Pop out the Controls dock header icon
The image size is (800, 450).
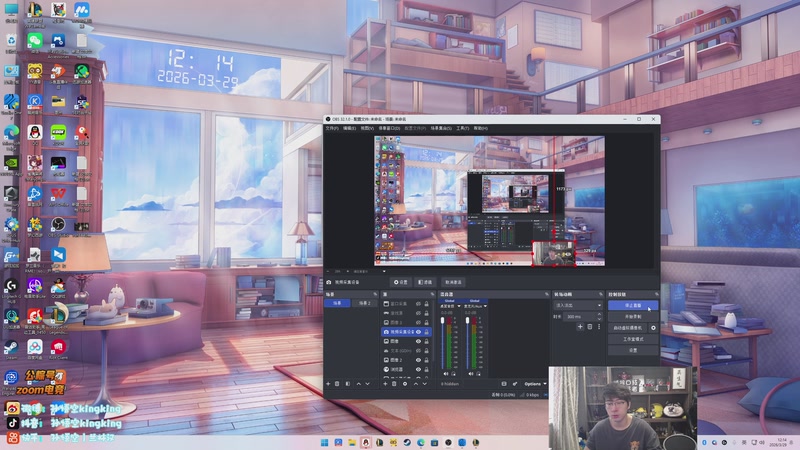[656, 294]
